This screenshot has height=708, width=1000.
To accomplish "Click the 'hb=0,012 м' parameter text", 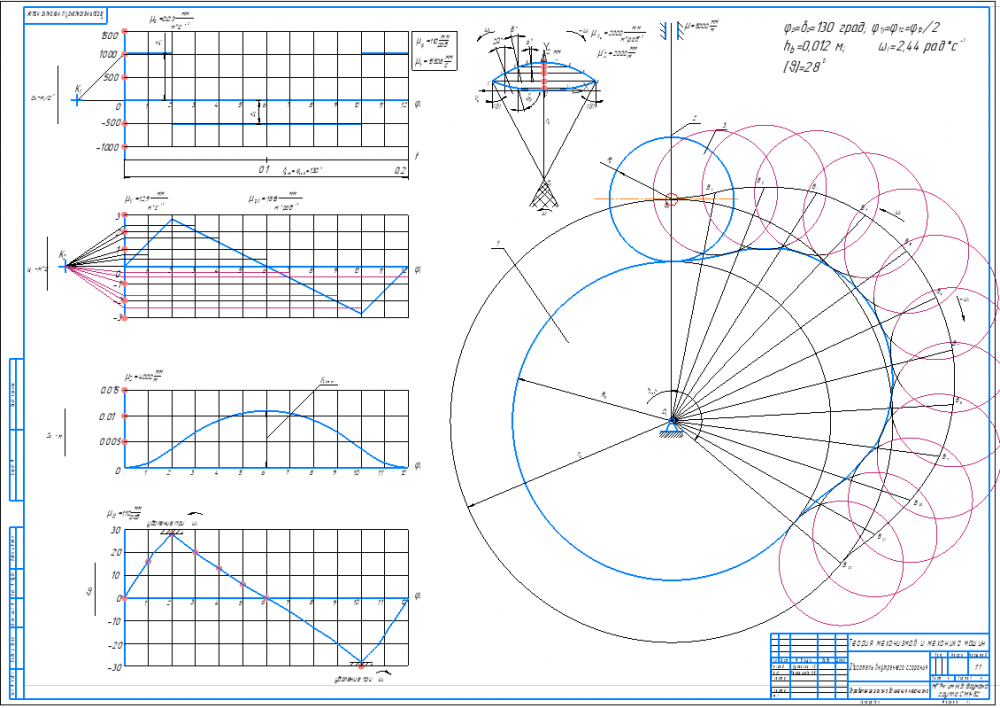I will tap(814, 48).
